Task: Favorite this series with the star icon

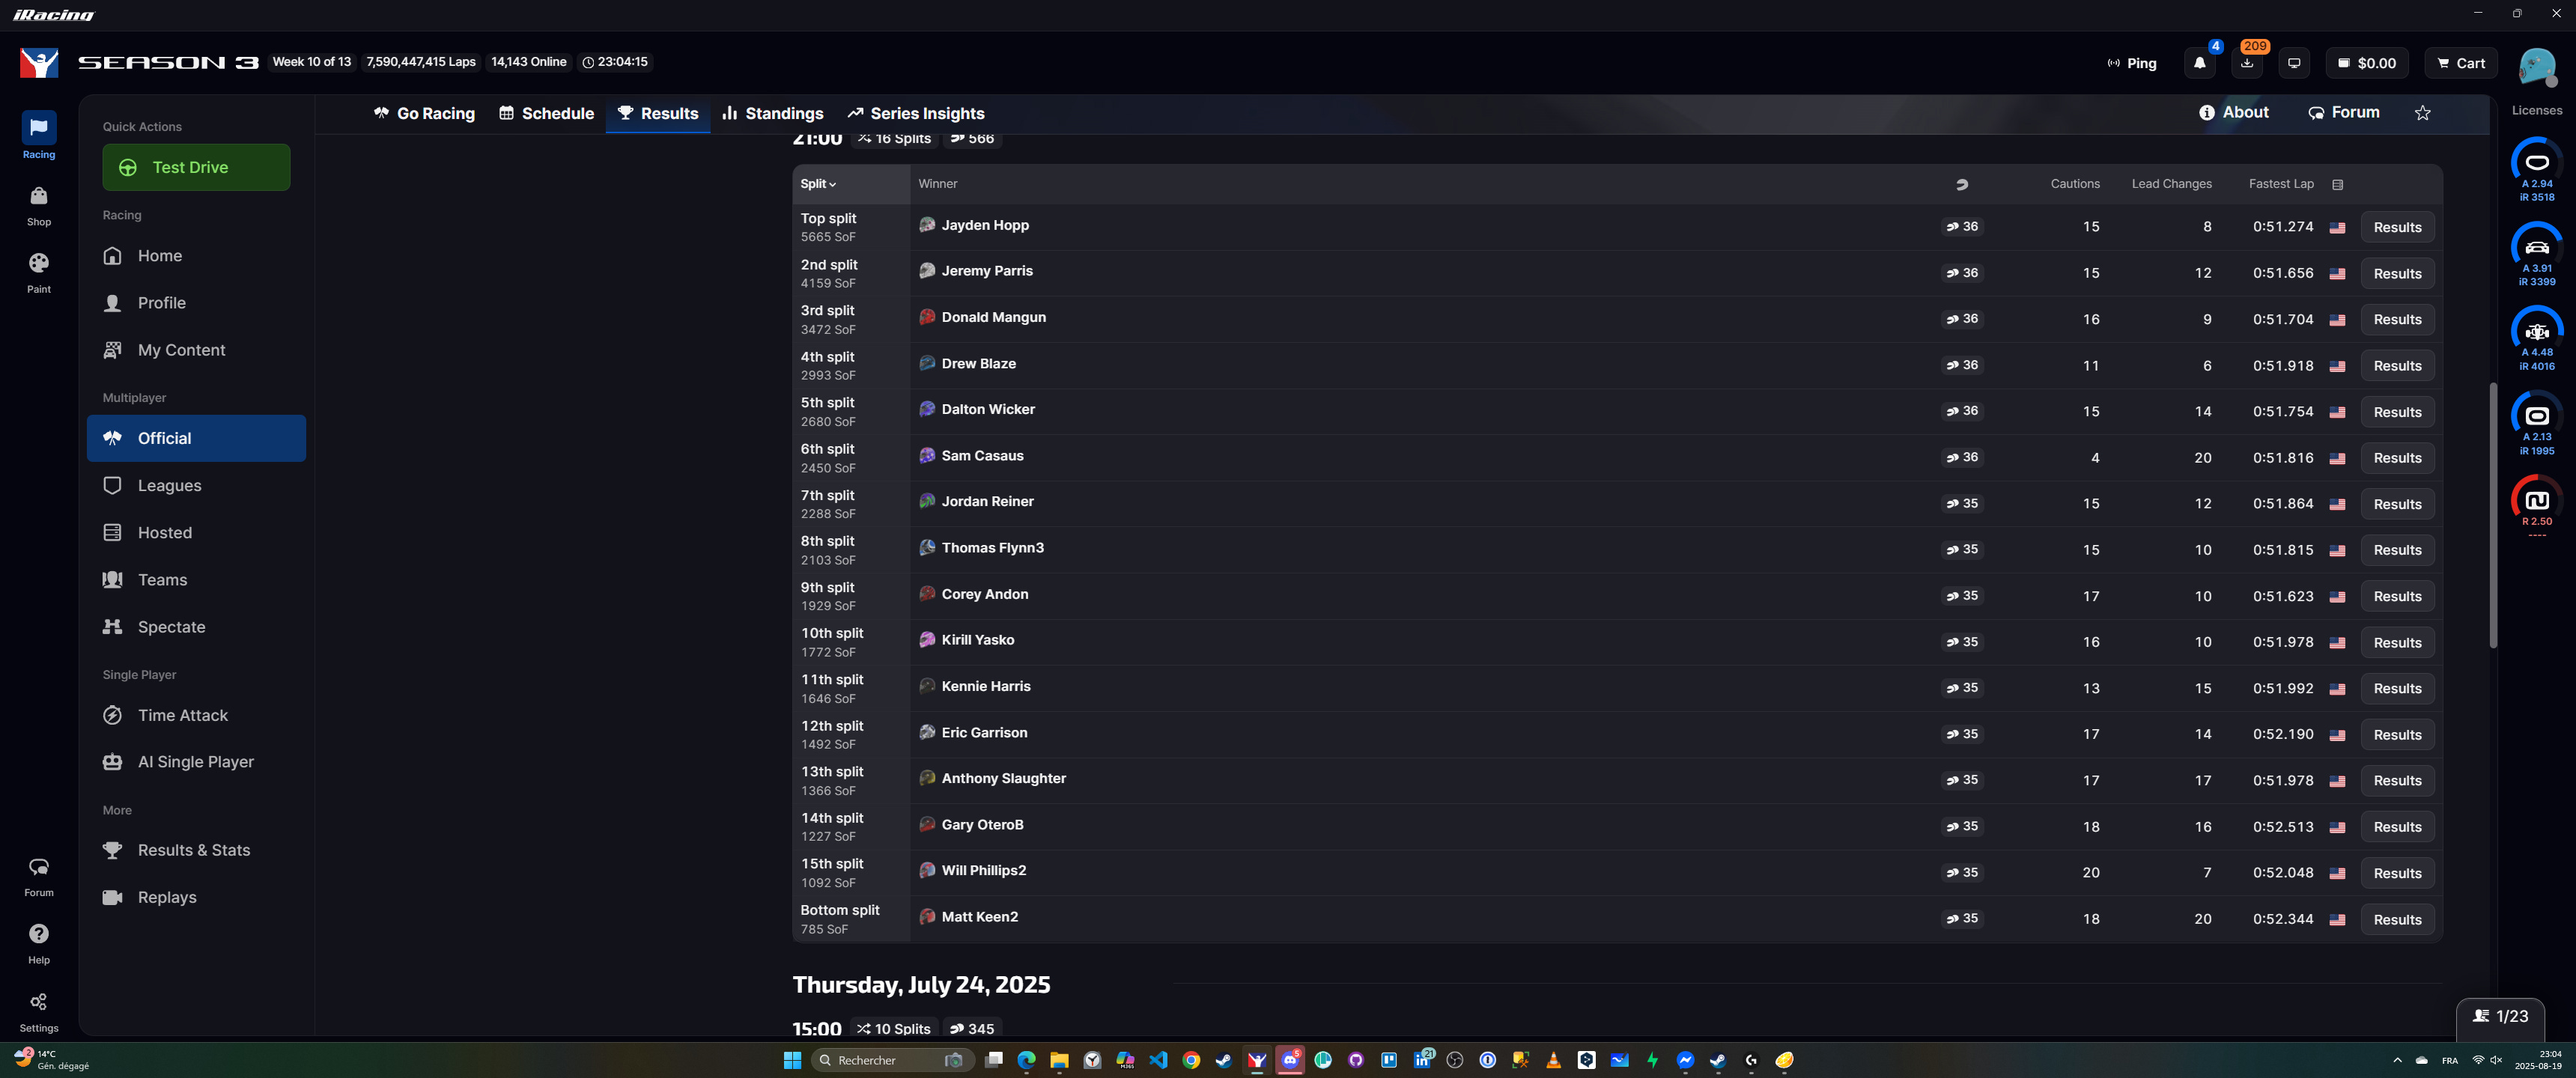Action: click(x=2422, y=113)
